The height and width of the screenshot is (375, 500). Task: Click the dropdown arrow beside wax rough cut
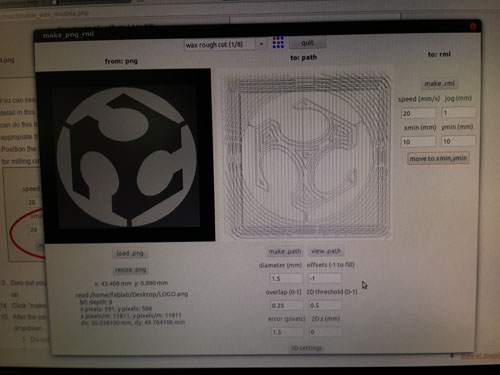(261, 44)
